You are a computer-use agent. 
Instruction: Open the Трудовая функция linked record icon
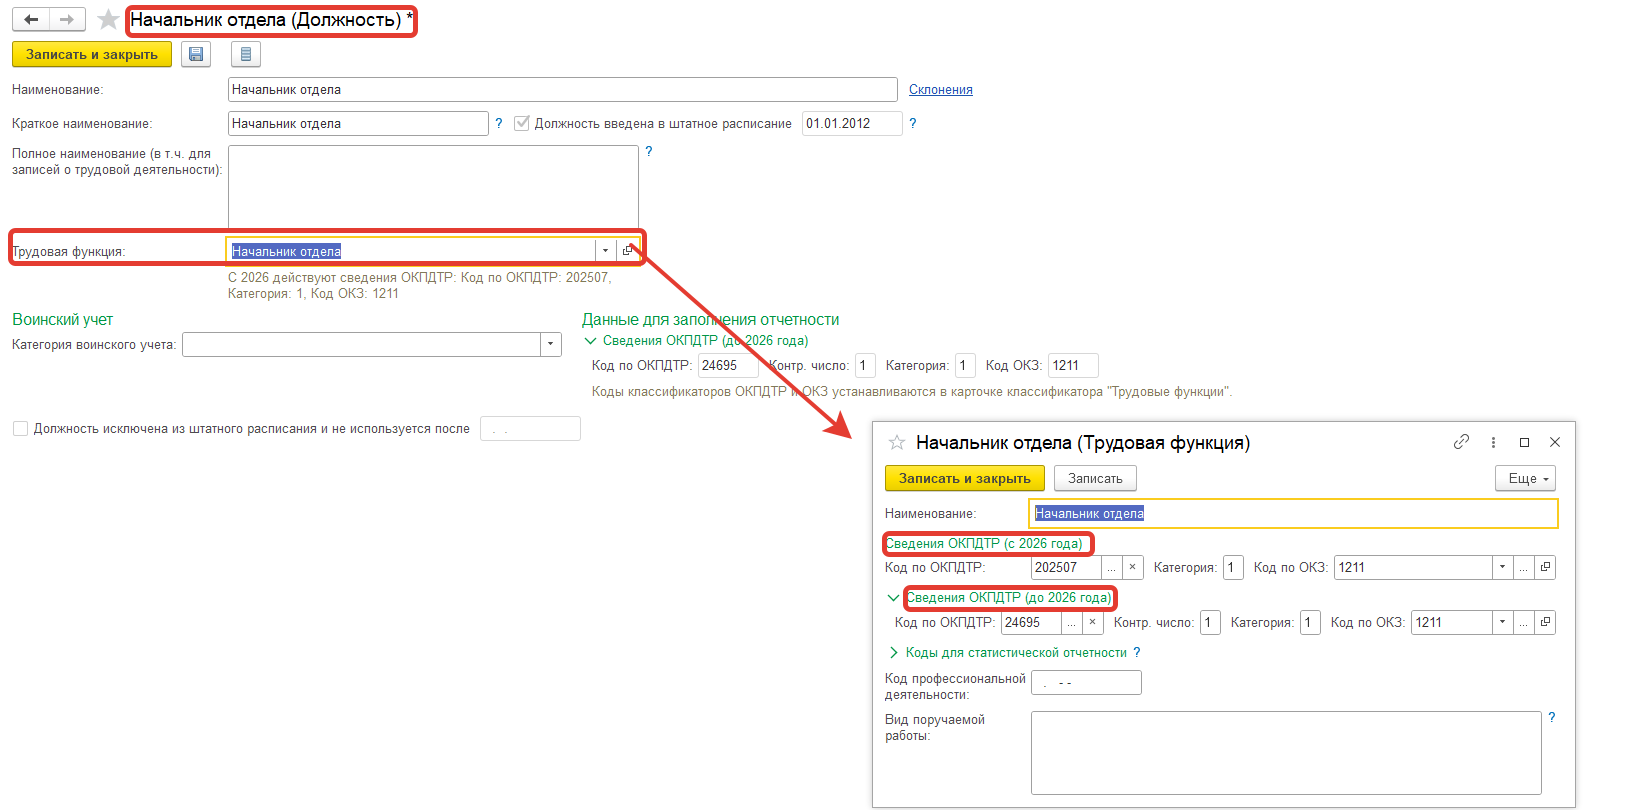[627, 251]
